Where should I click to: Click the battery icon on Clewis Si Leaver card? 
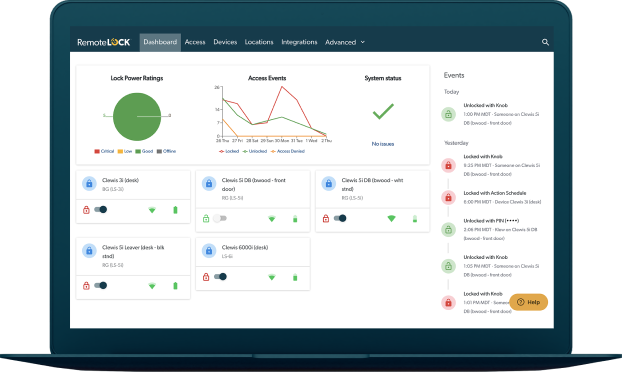point(175,286)
